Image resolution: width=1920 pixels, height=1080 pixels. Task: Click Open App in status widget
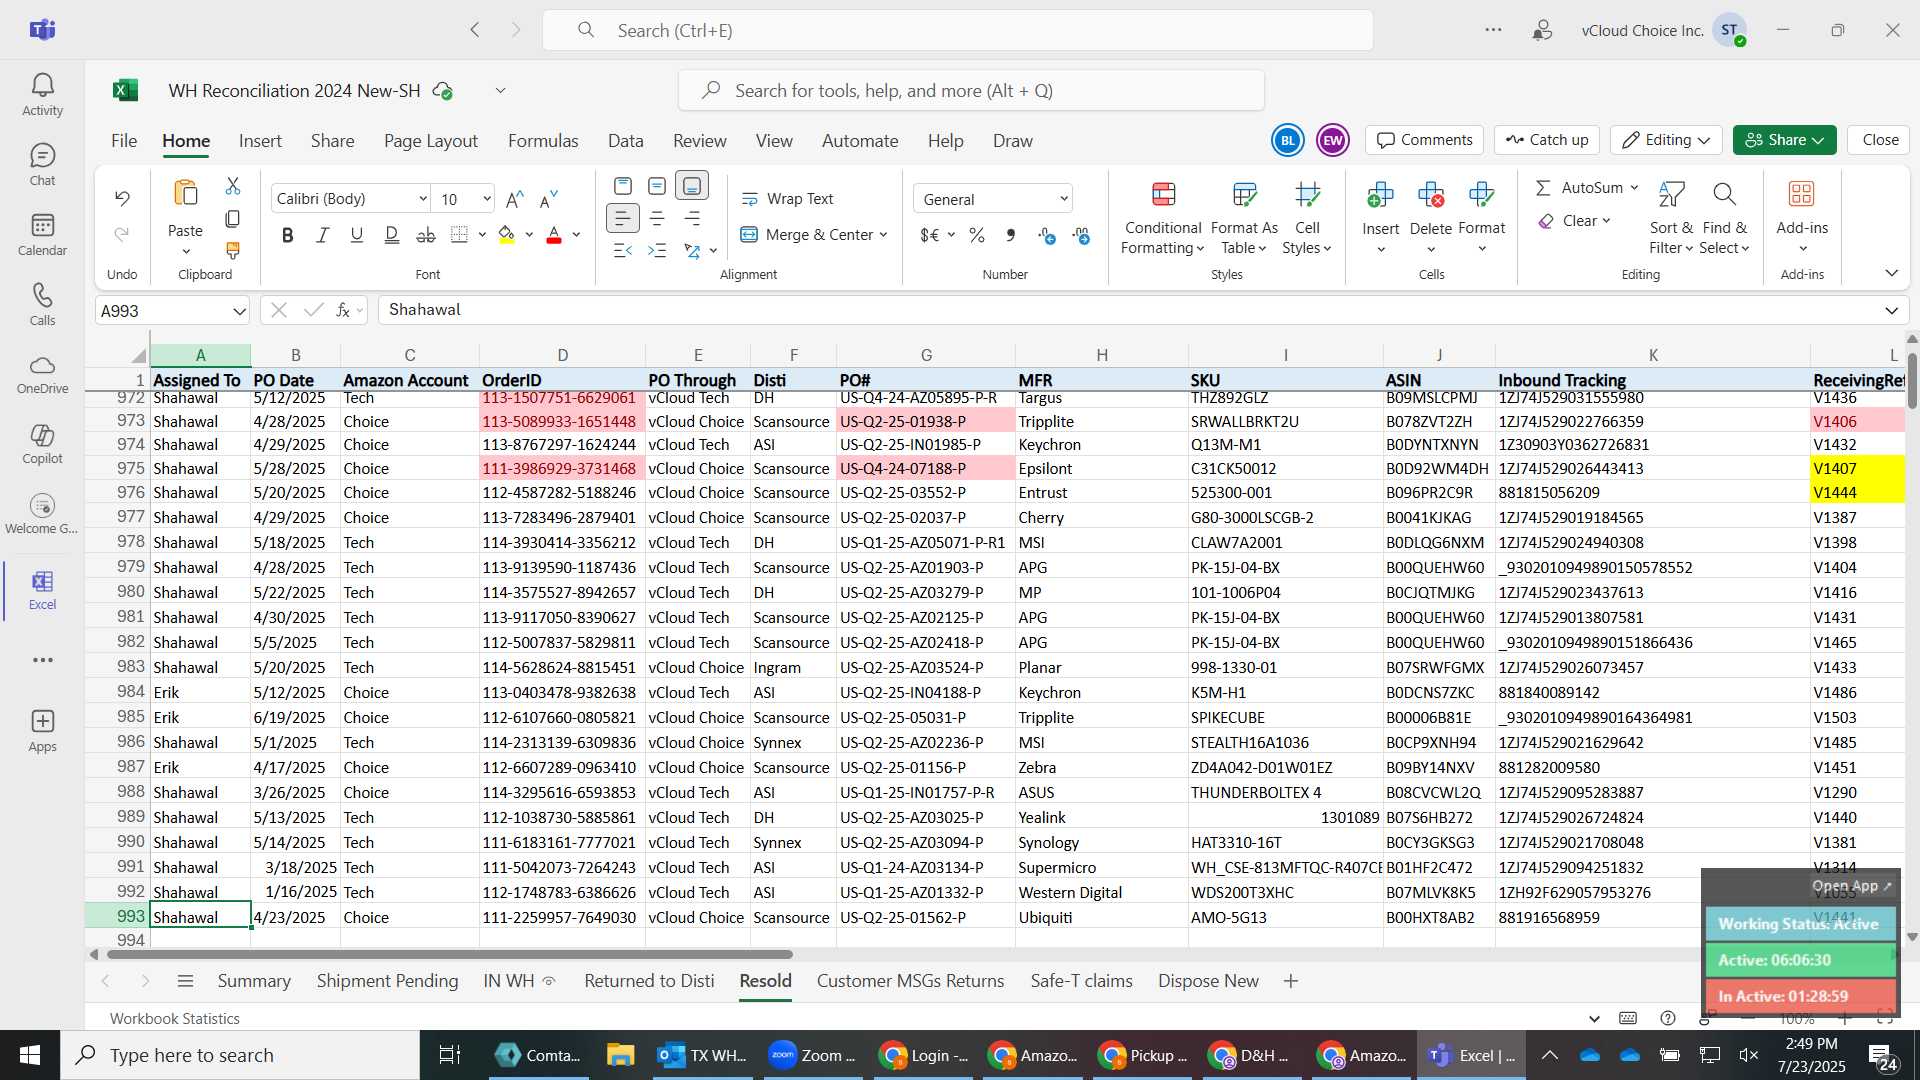tap(1851, 886)
